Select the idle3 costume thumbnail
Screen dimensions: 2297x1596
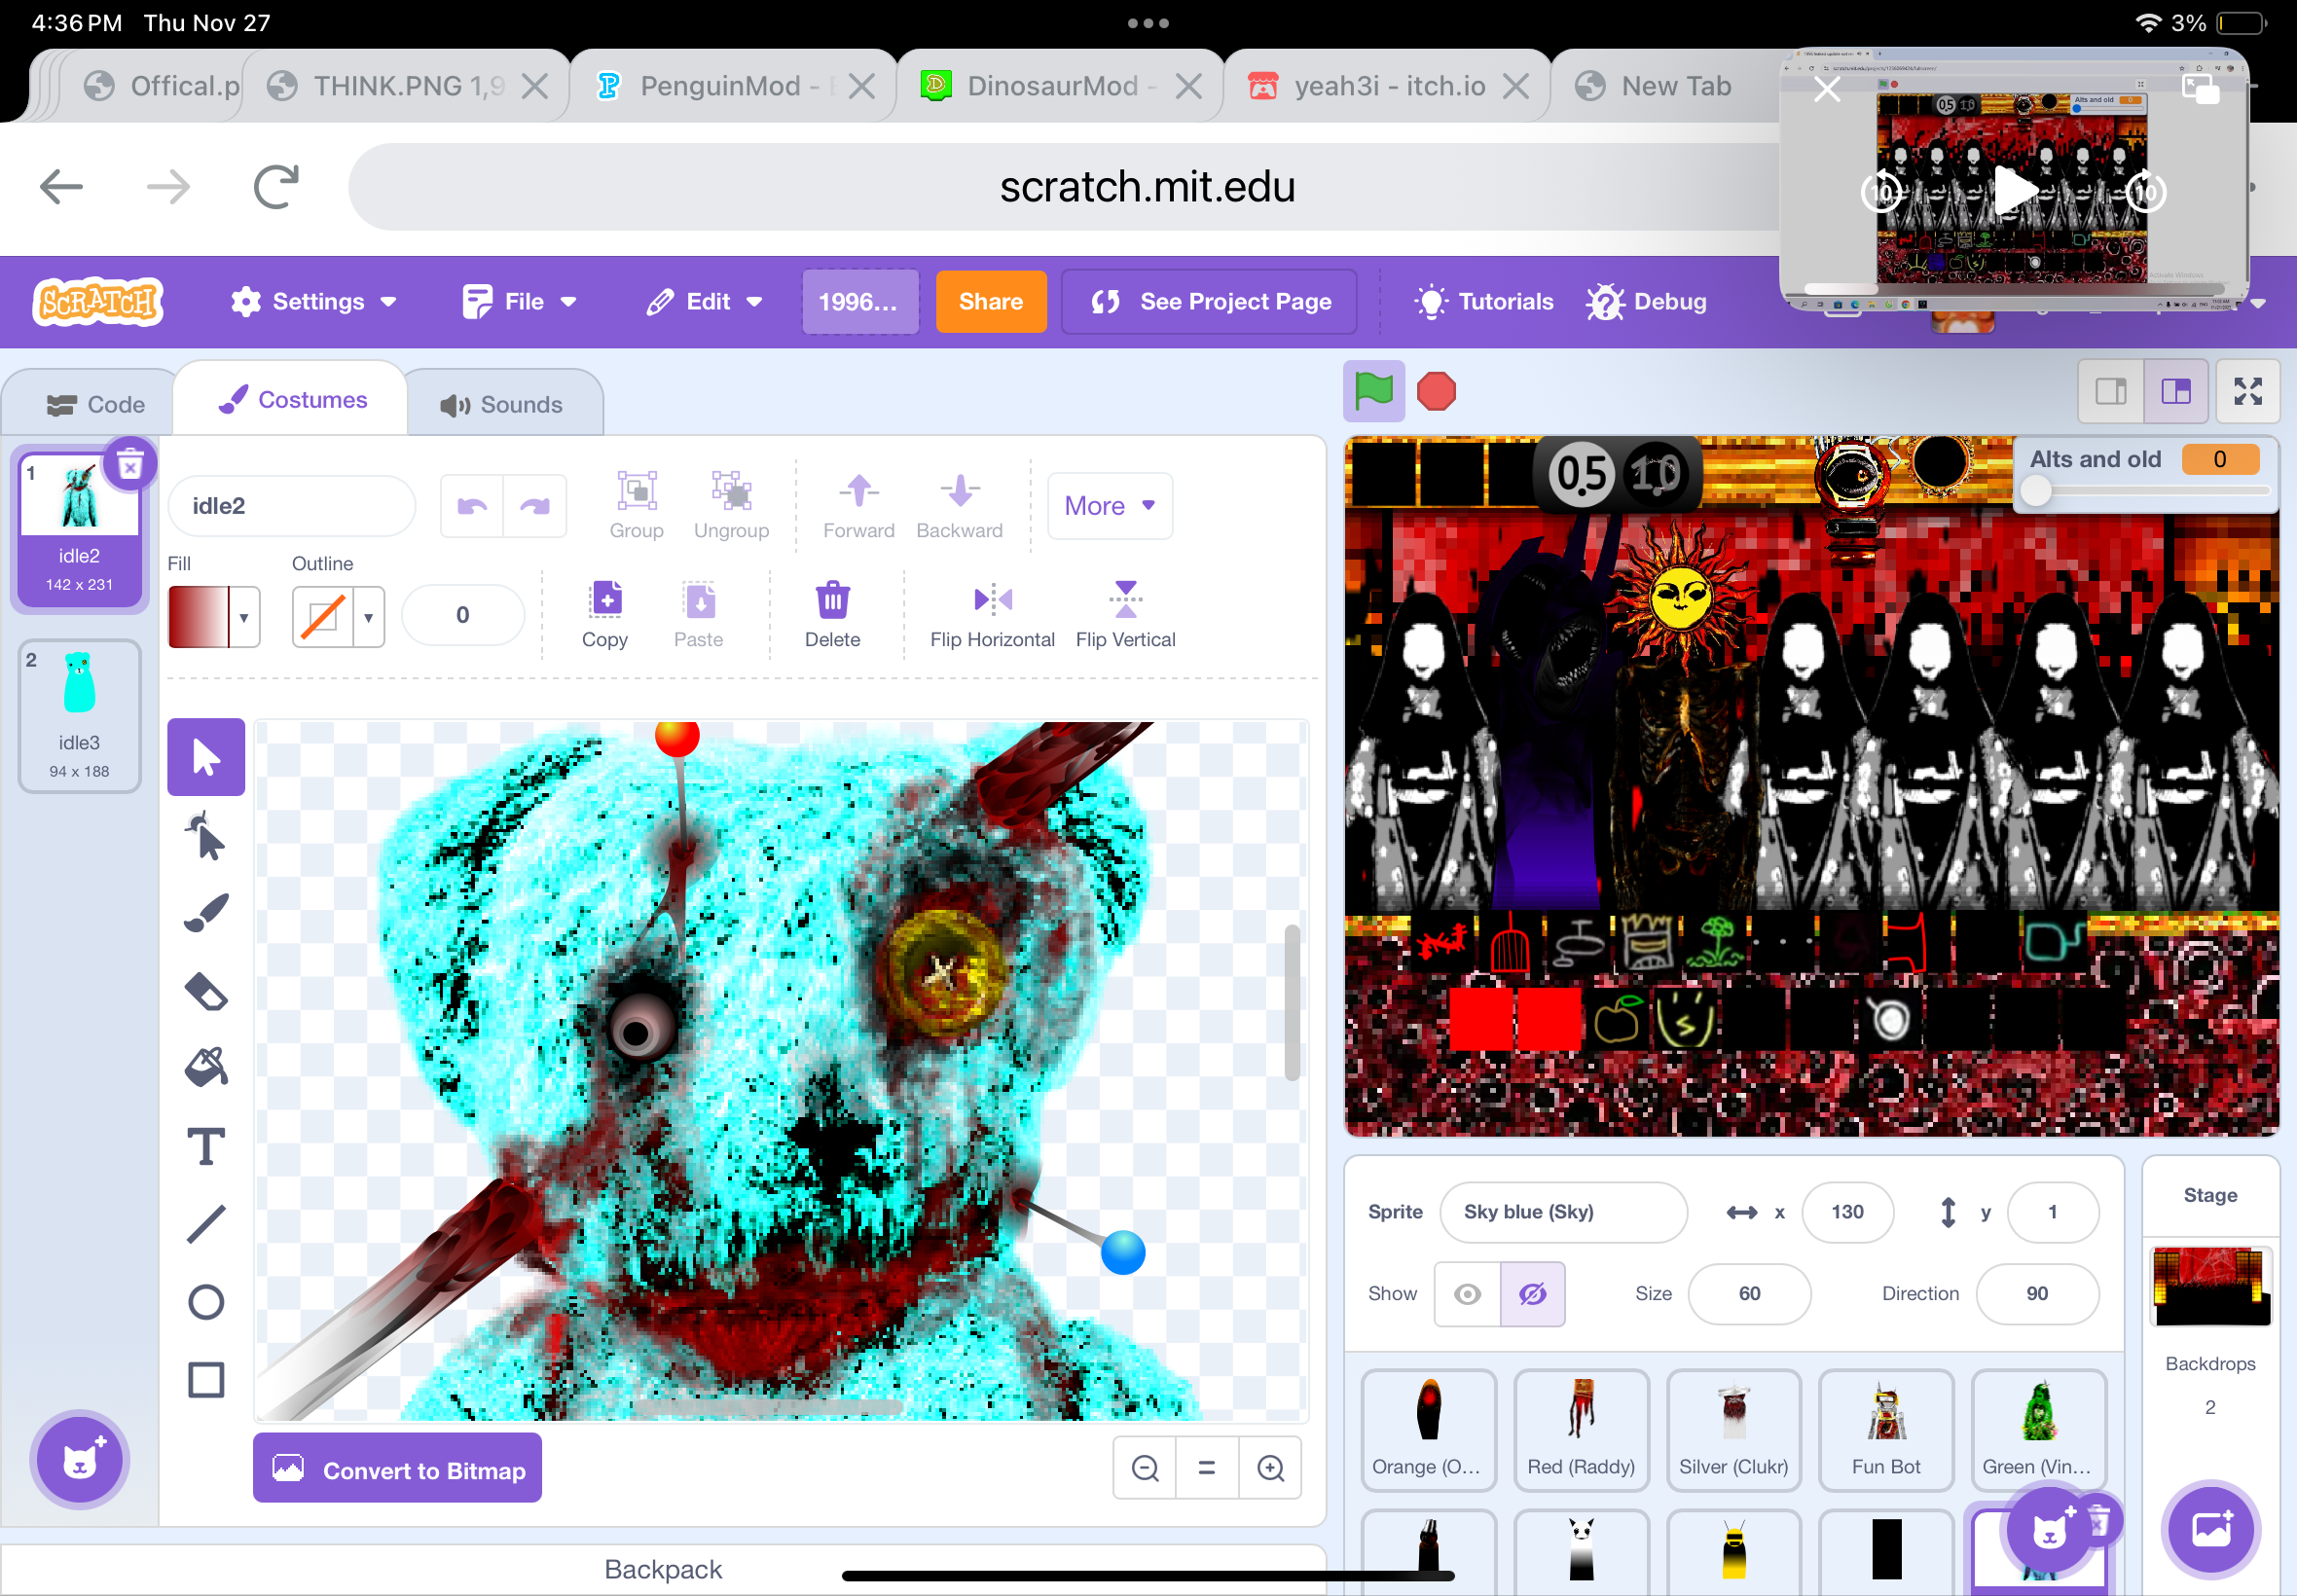pos(79,715)
